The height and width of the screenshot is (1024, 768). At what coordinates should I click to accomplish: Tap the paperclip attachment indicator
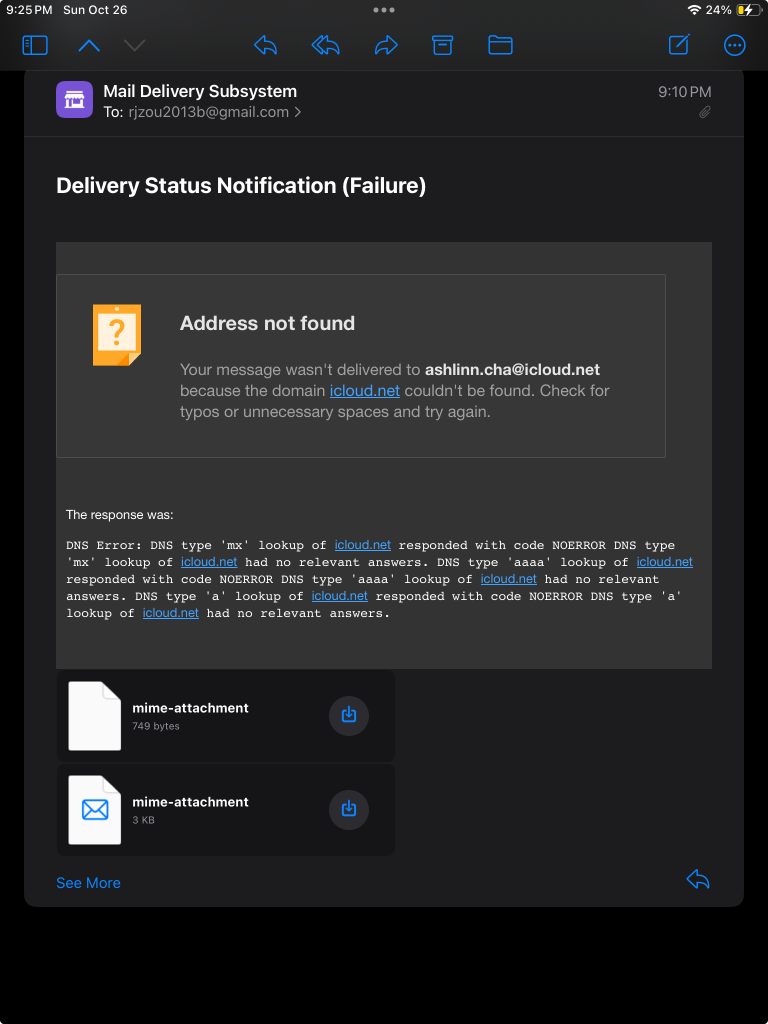(704, 113)
